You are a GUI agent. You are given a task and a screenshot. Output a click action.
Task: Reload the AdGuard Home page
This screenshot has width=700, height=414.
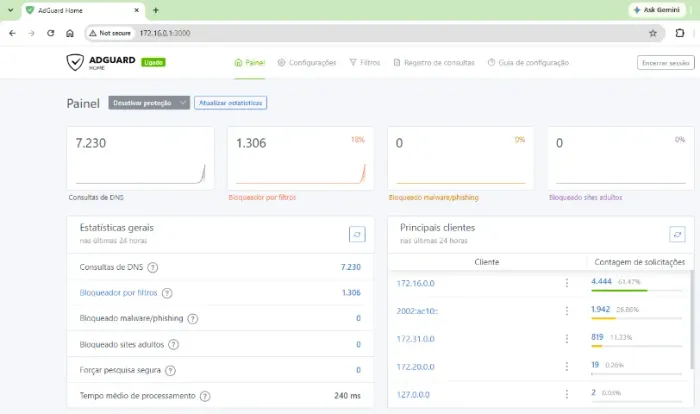click(50, 33)
